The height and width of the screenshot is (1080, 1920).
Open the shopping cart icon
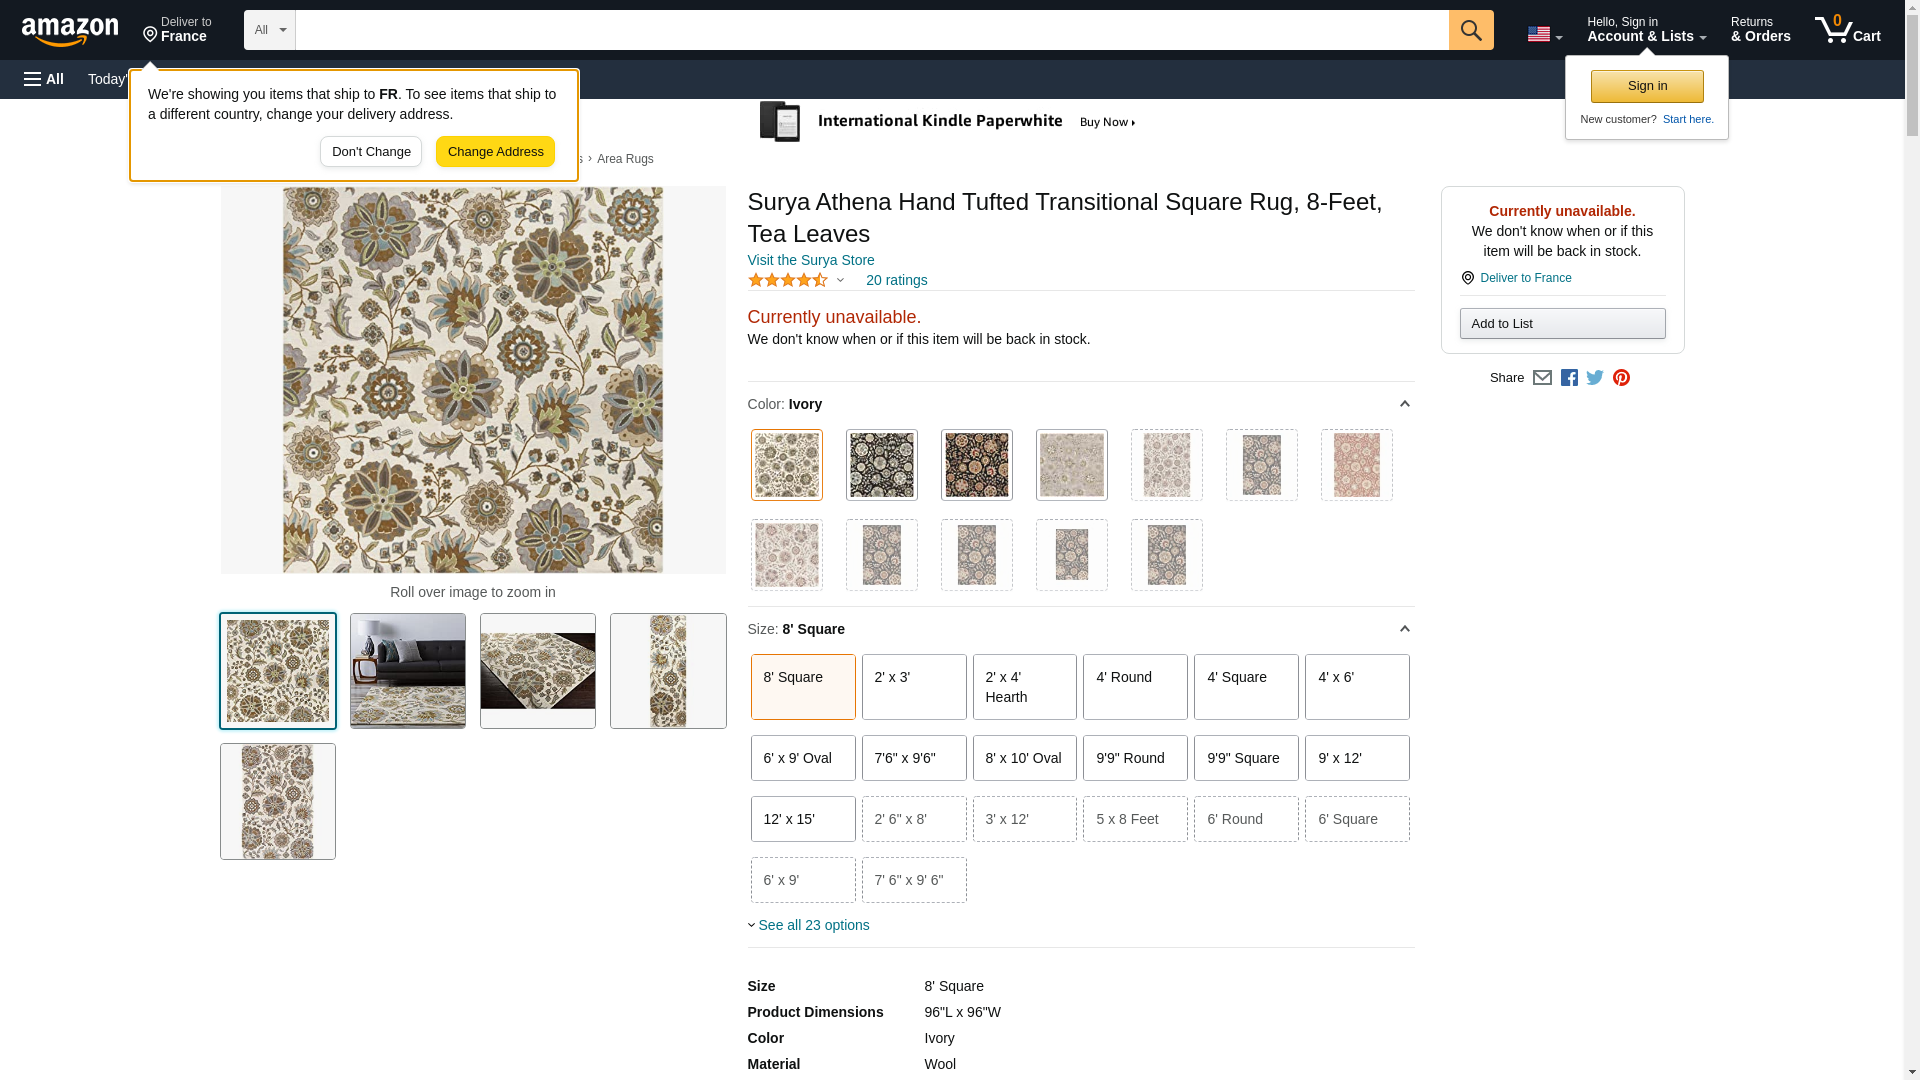(1847, 30)
